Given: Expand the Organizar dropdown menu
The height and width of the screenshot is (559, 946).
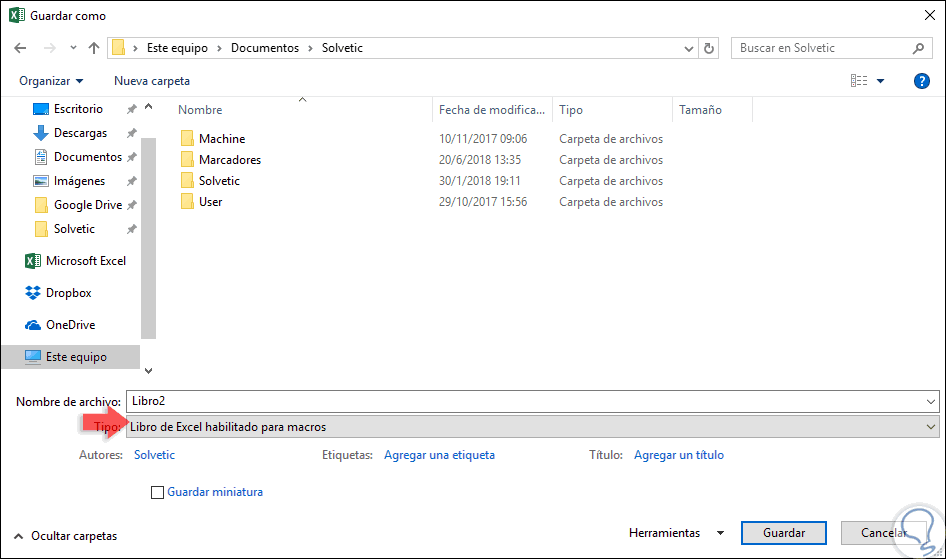Looking at the screenshot, I should click(x=51, y=81).
